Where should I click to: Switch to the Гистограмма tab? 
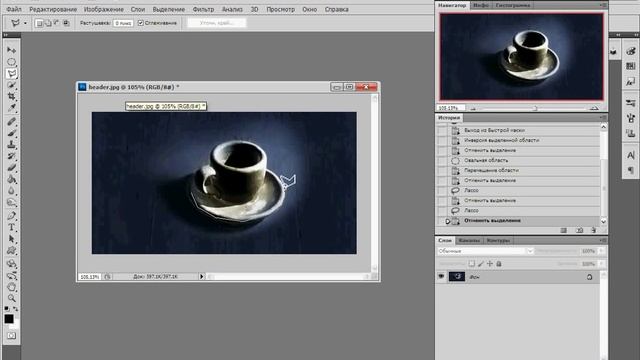pyautogui.click(x=513, y=5)
